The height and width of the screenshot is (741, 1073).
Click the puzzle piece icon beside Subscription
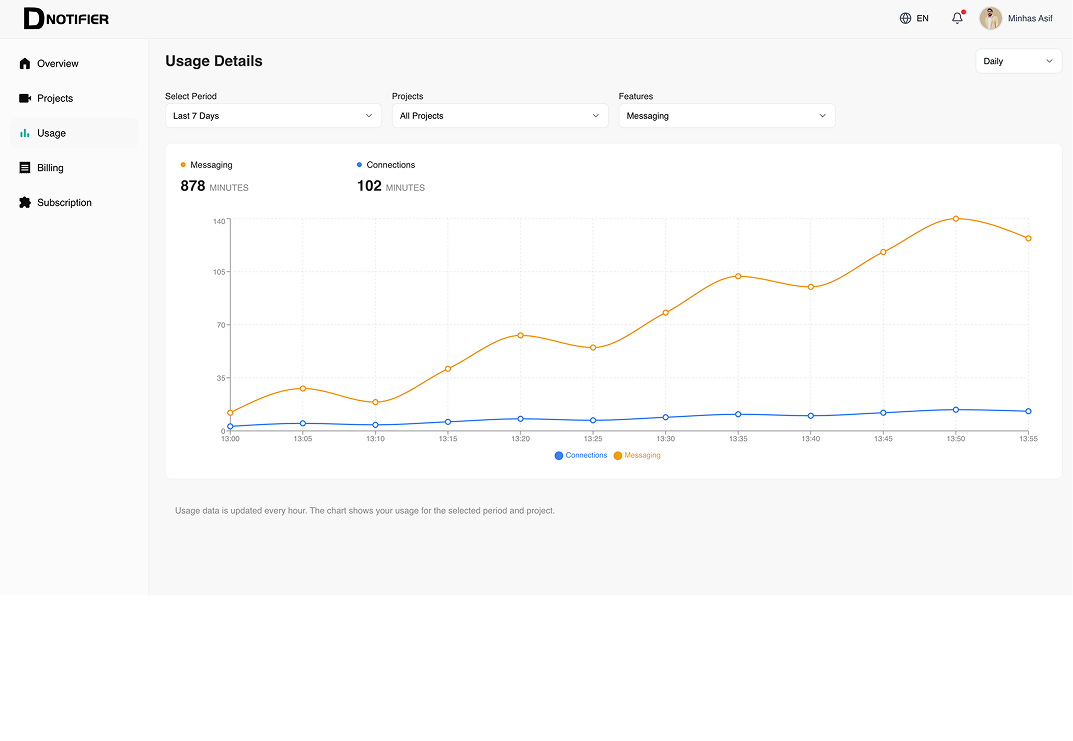(25, 203)
